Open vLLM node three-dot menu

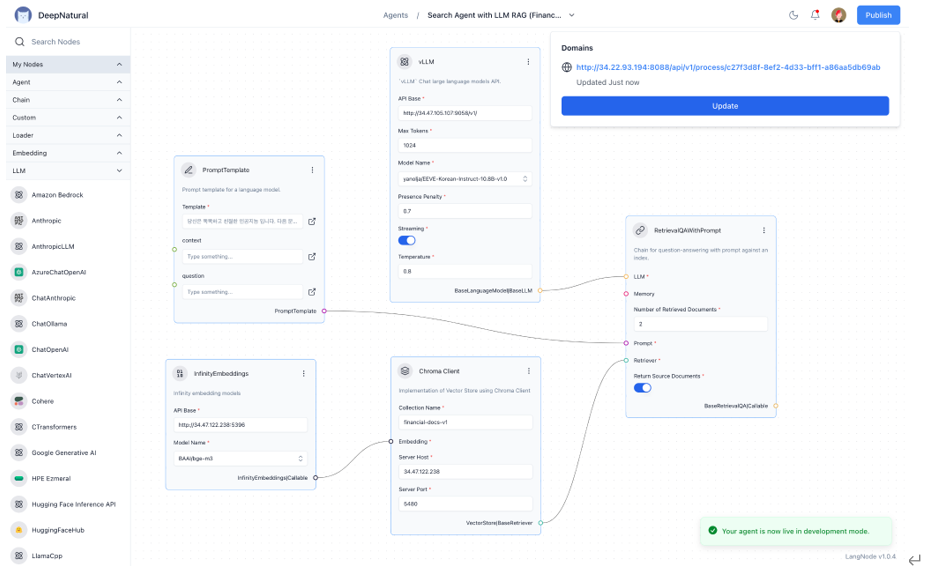(x=529, y=62)
